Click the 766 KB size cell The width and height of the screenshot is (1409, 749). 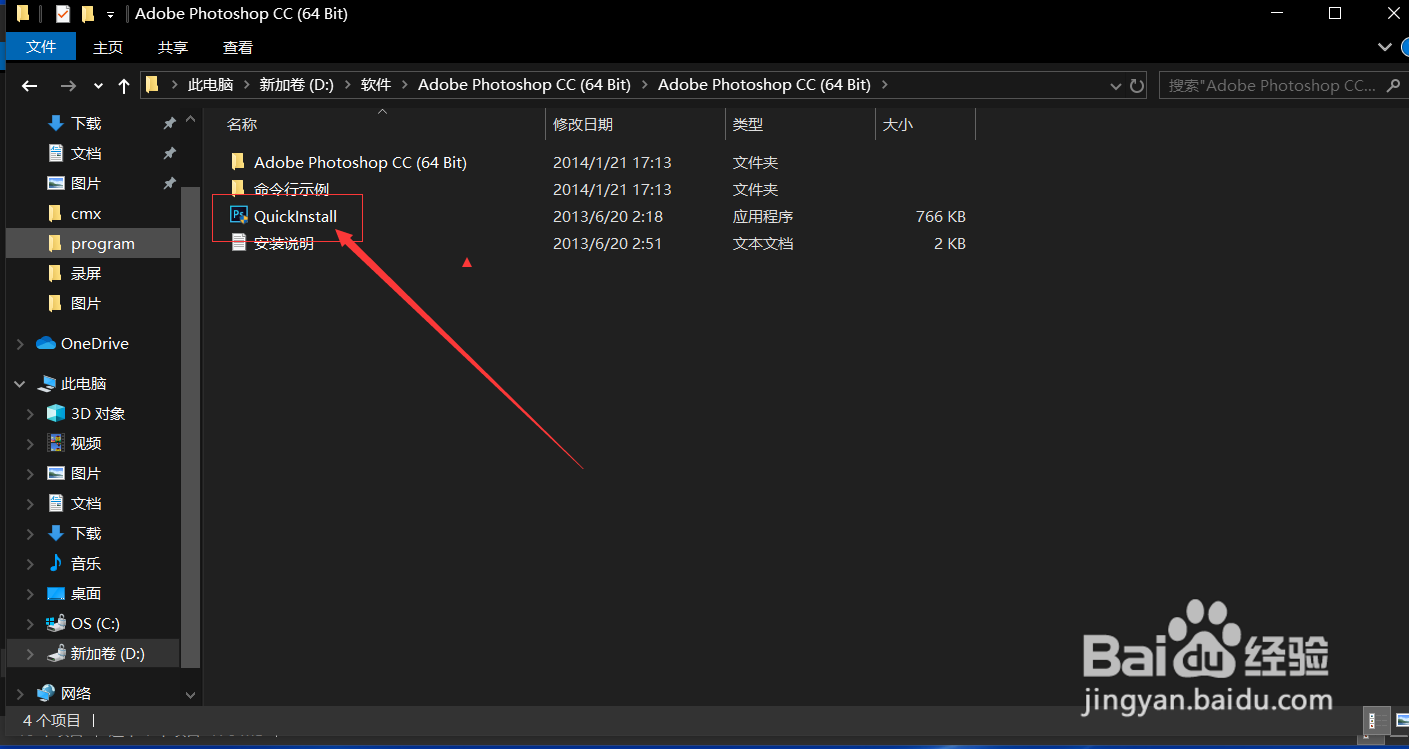click(x=940, y=216)
